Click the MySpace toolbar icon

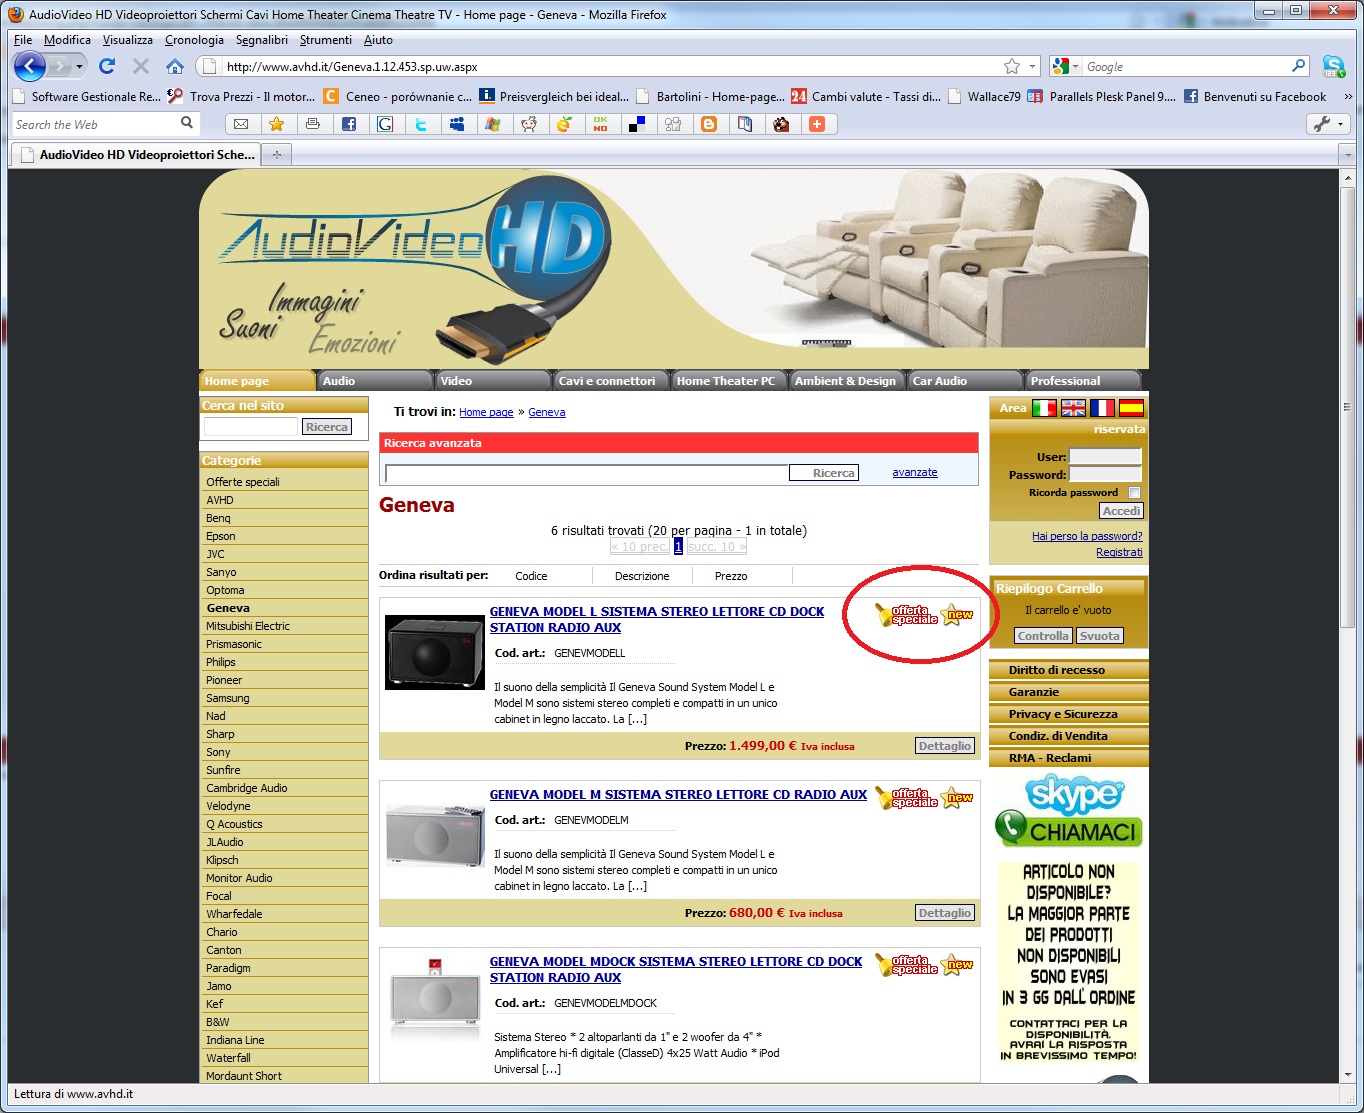pos(457,124)
